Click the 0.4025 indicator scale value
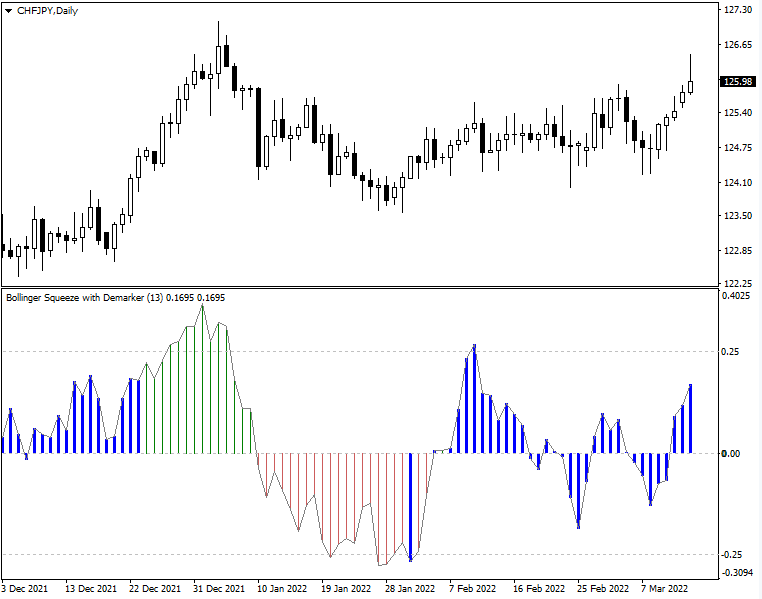The height and width of the screenshot is (599, 762). [x=736, y=295]
